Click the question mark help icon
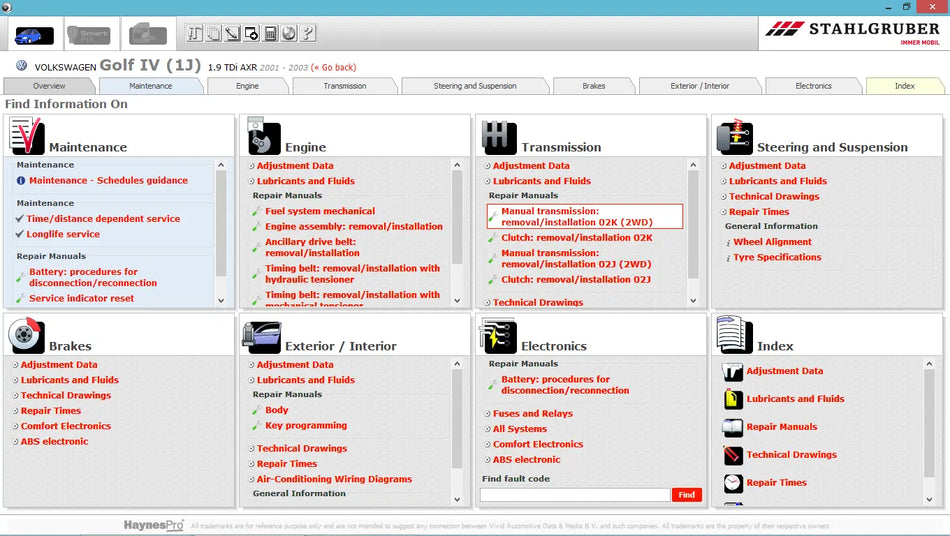 308,34
